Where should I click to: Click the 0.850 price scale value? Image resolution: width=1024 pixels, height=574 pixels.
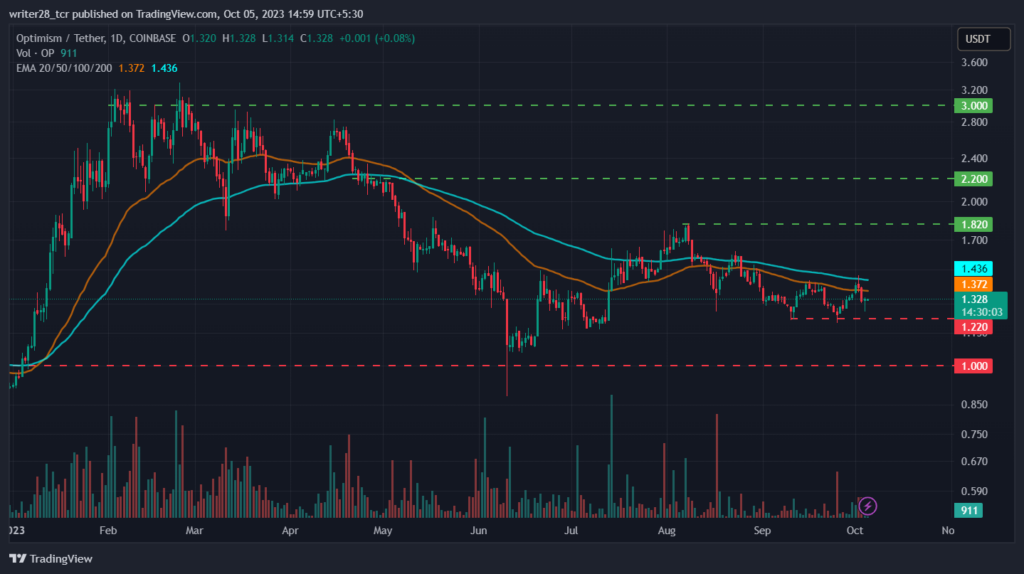[x=974, y=404]
